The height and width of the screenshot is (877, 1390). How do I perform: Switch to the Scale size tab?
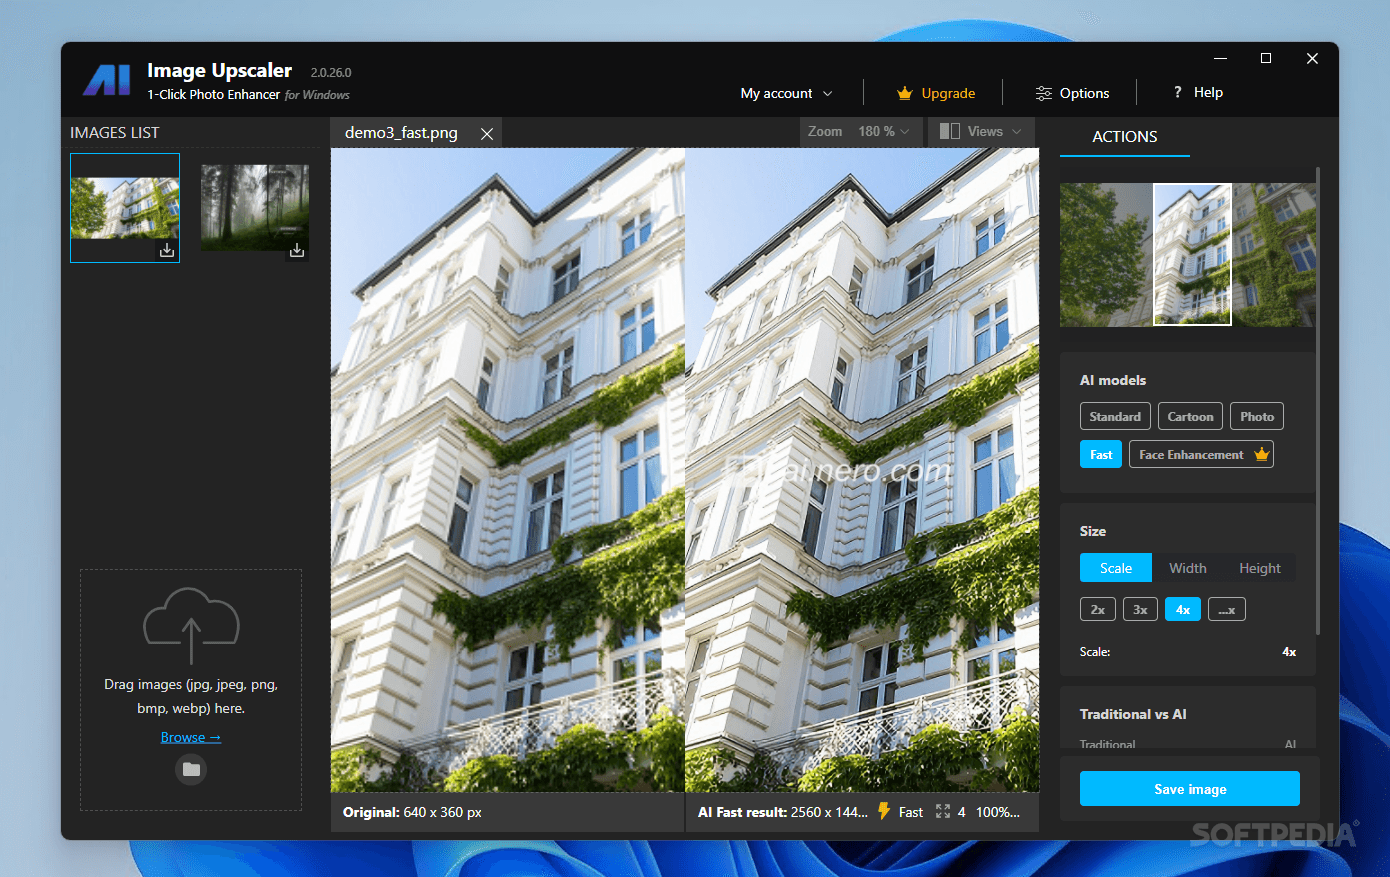1116,568
